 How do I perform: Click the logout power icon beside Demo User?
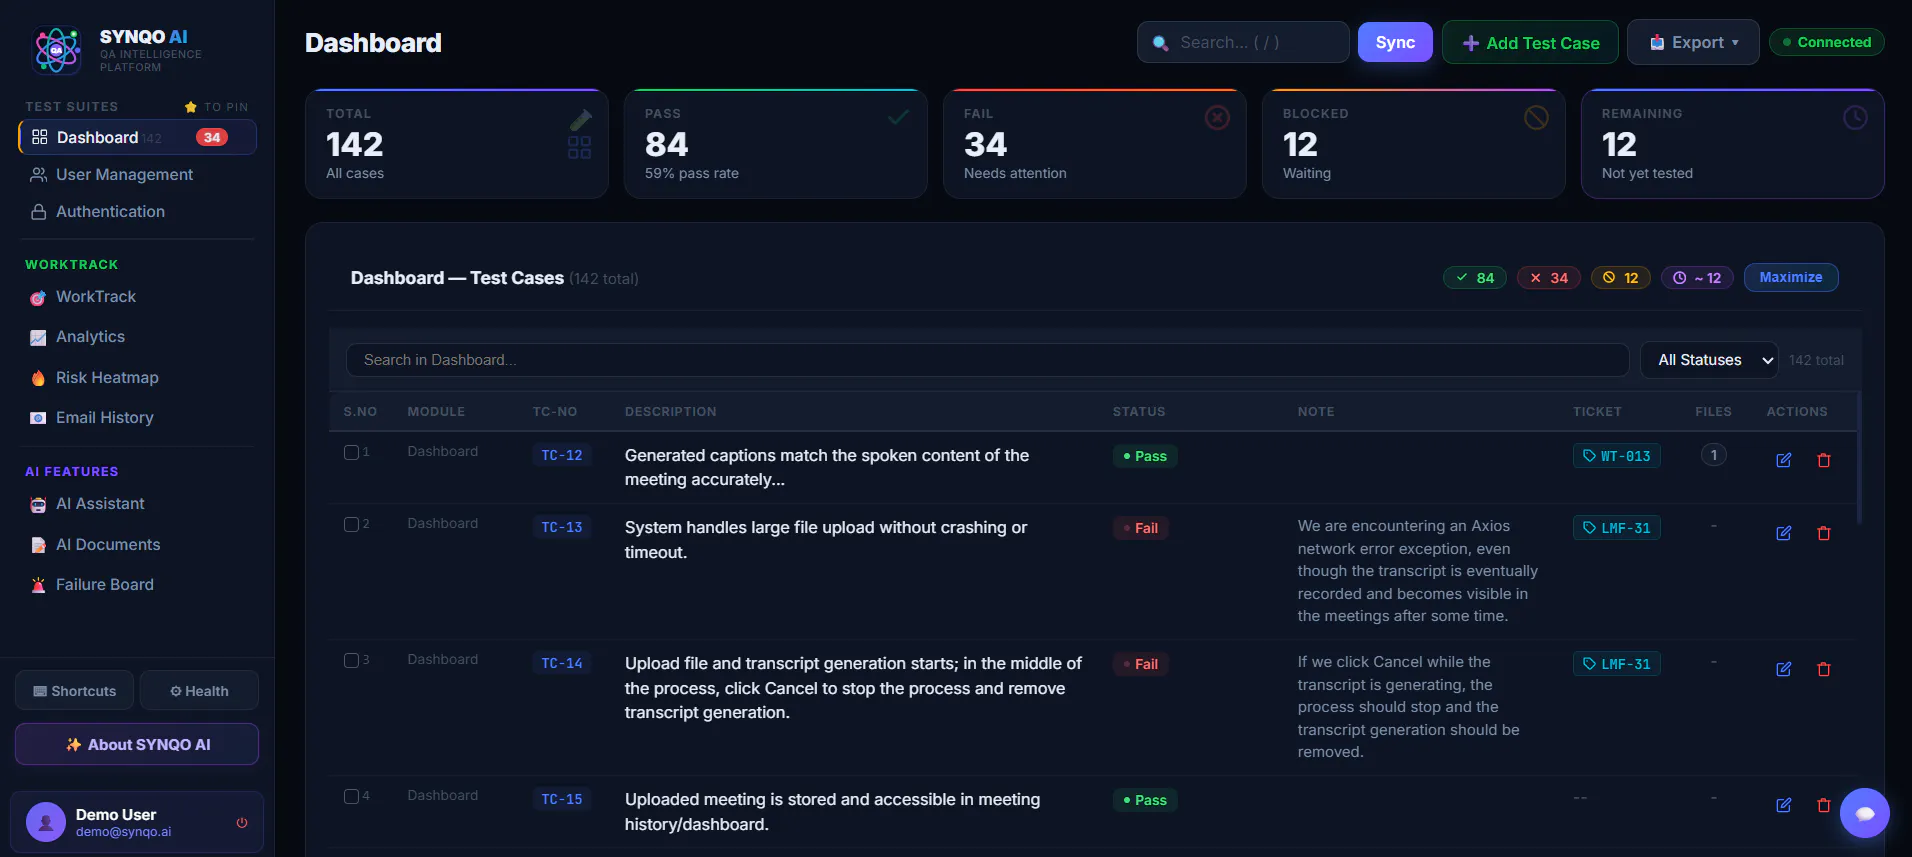pos(242,823)
